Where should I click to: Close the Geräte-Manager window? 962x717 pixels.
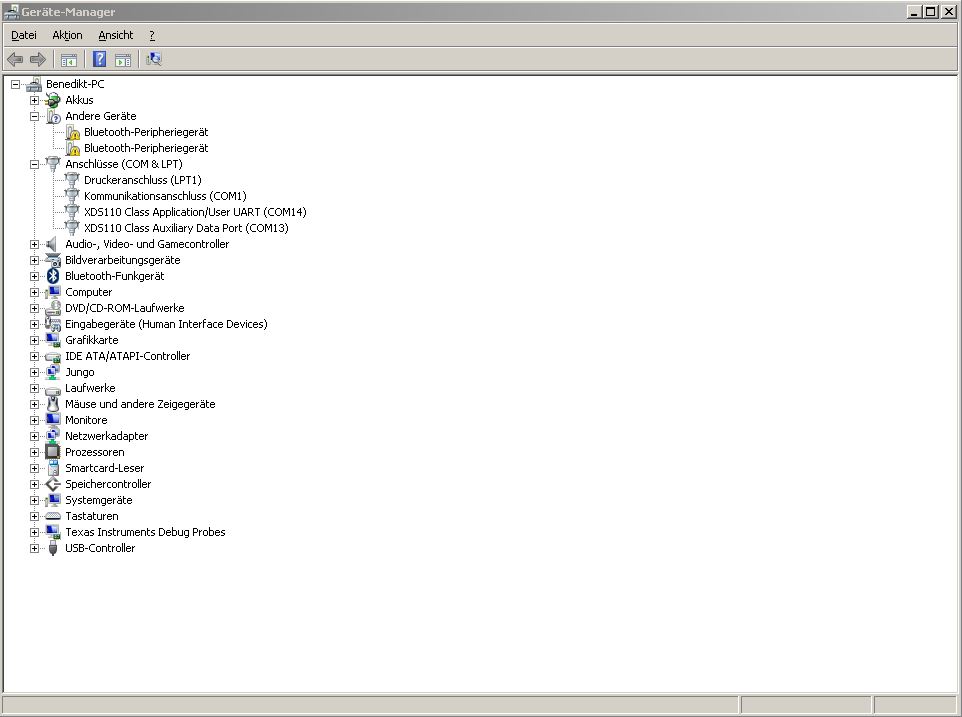pos(949,12)
